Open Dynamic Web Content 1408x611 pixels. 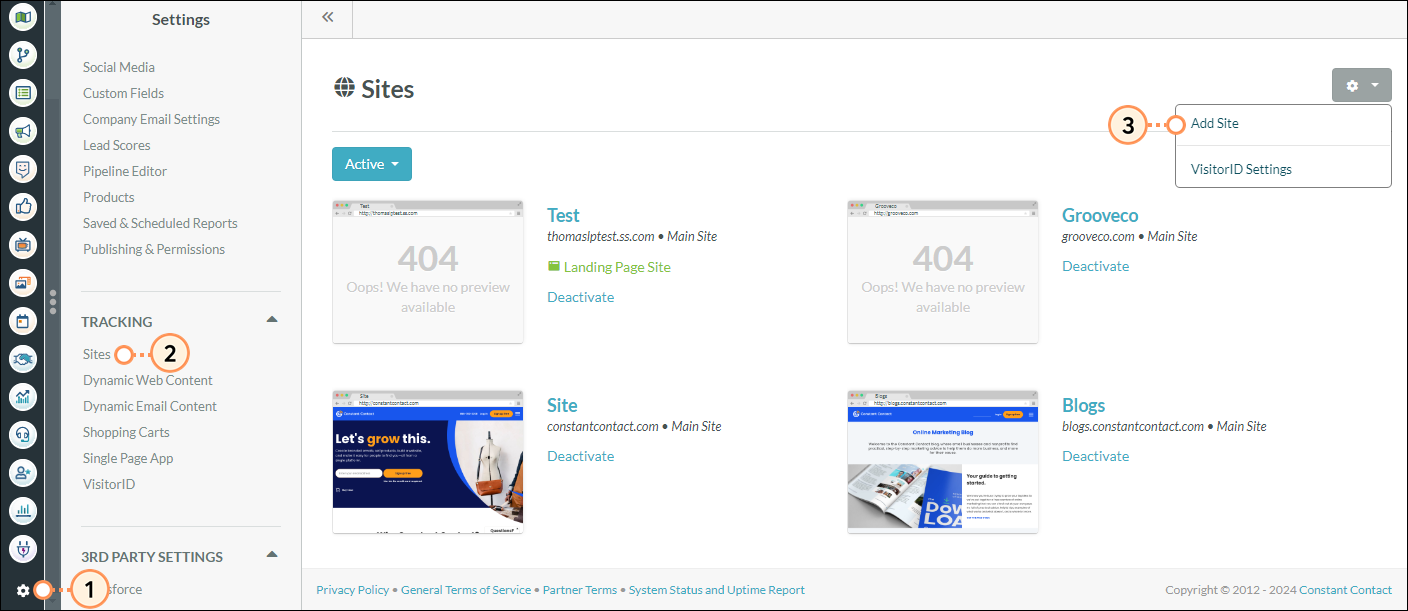tap(148, 380)
